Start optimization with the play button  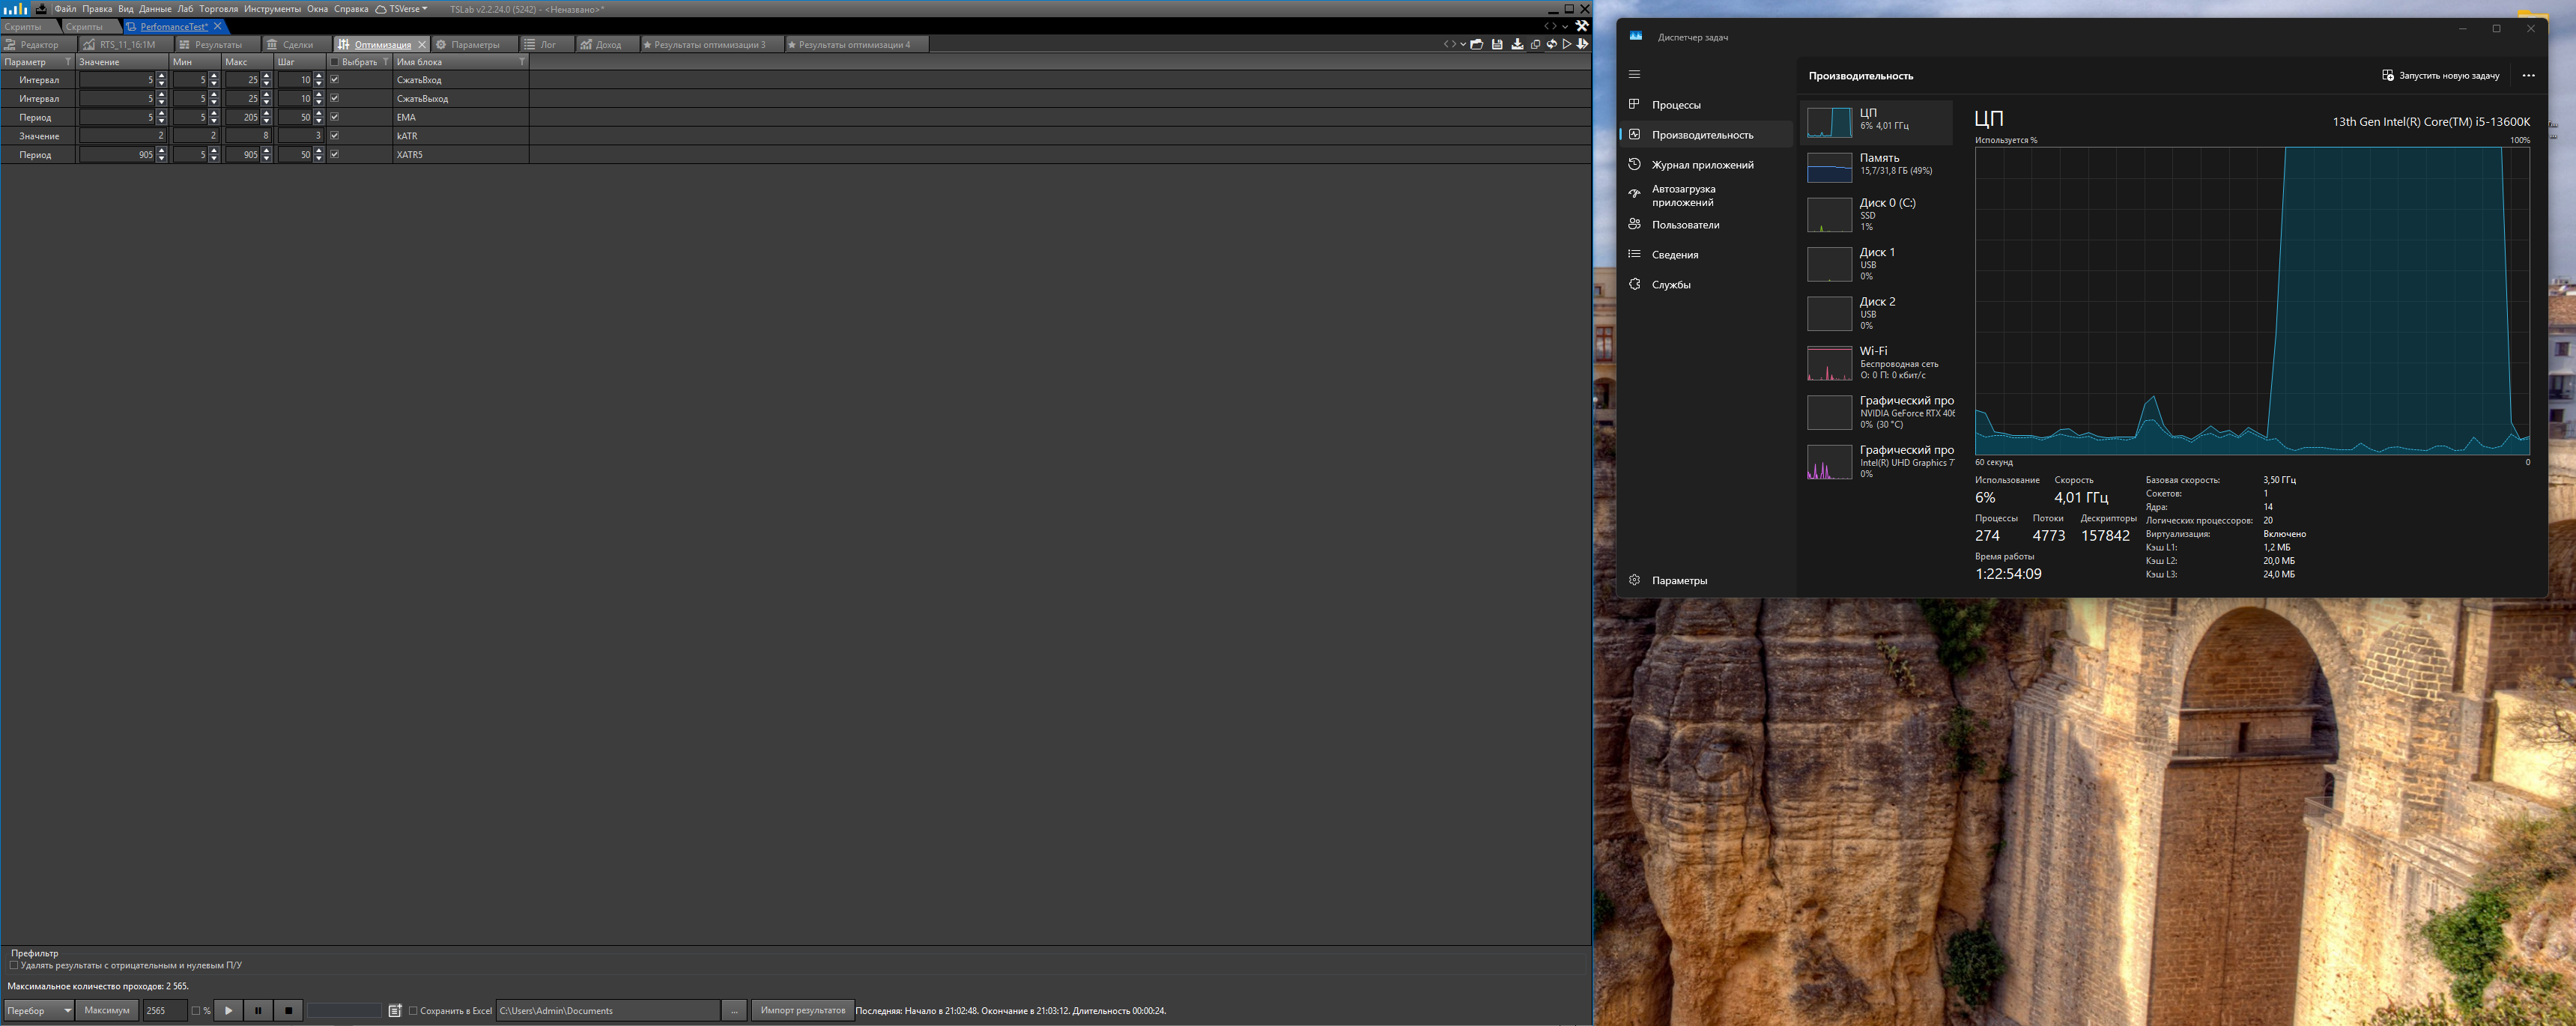pos(228,1010)
